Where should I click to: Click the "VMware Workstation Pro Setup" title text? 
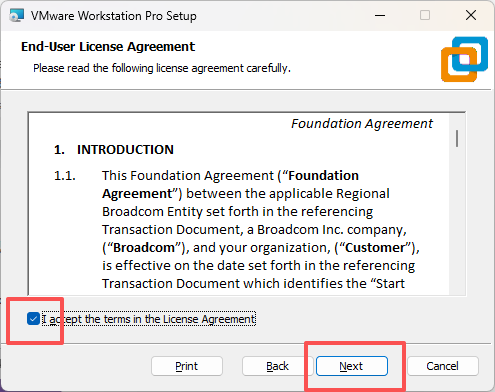click(x=114, y=16)
